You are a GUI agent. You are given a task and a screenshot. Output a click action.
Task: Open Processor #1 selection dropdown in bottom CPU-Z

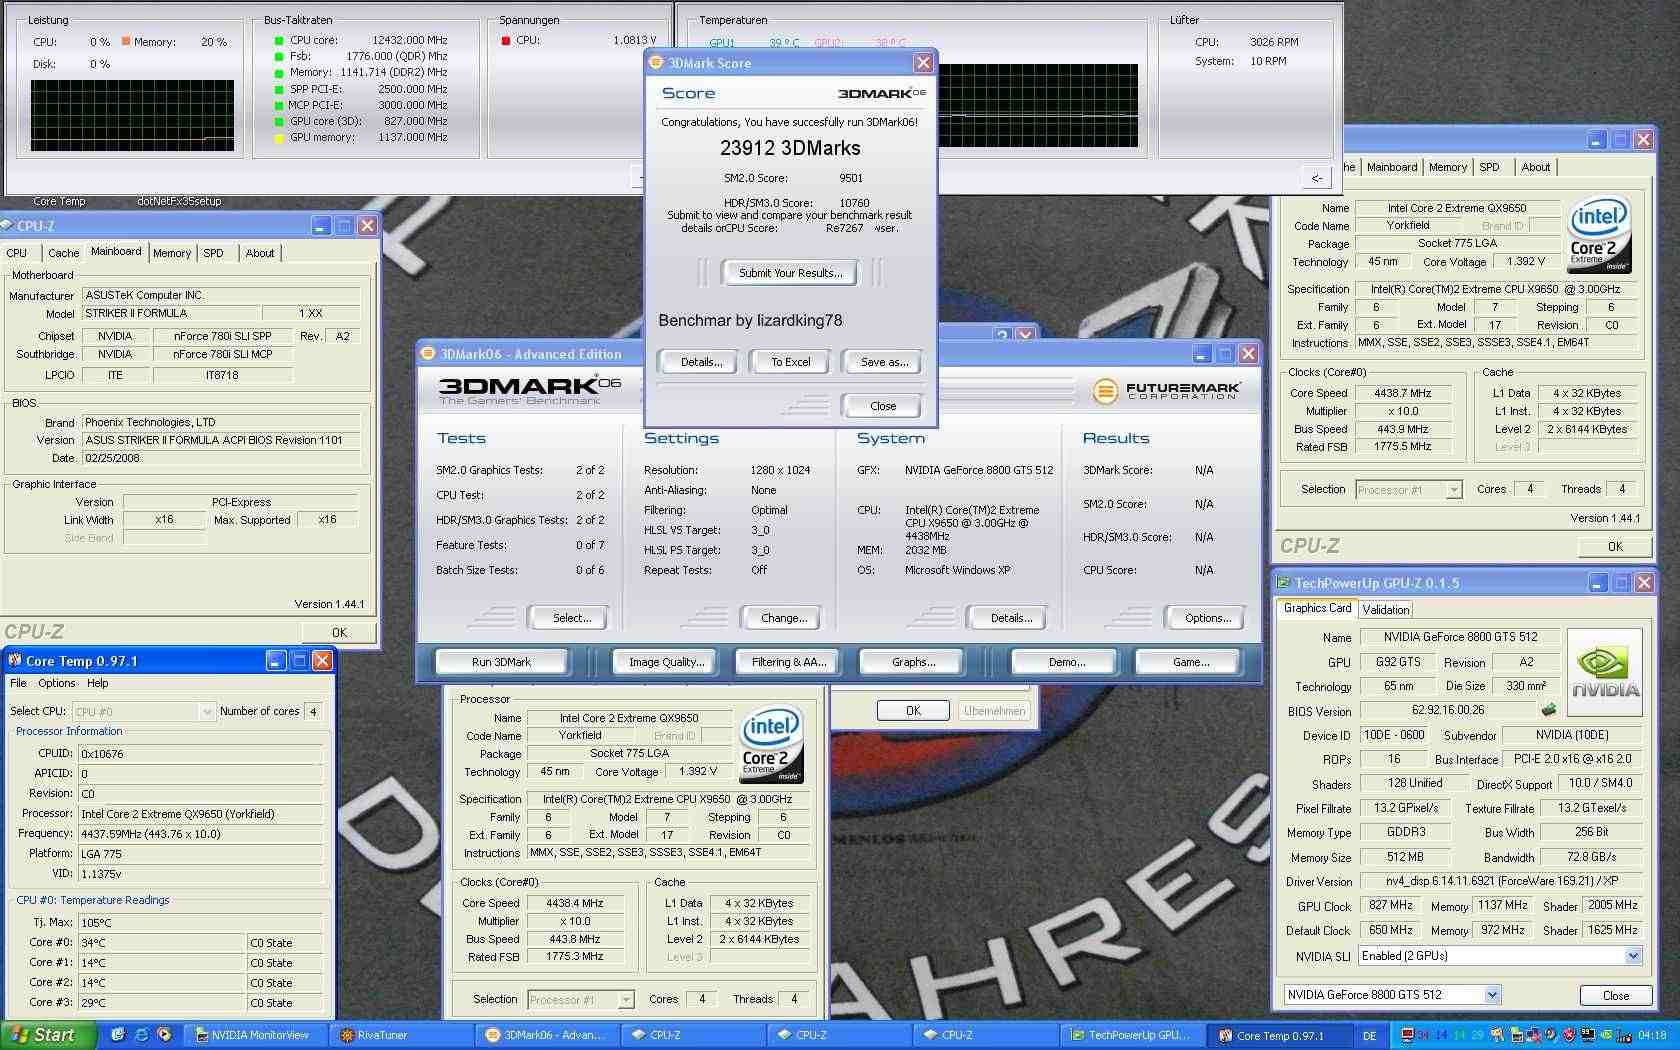coord(625,999)
